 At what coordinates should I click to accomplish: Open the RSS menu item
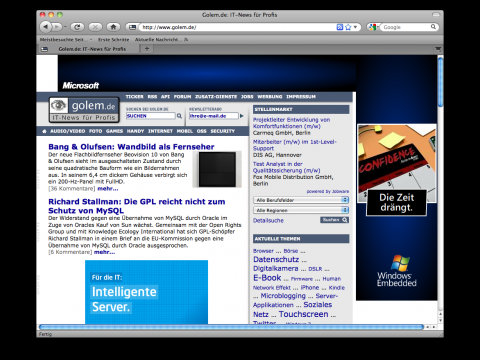click(x=152, y=97)
